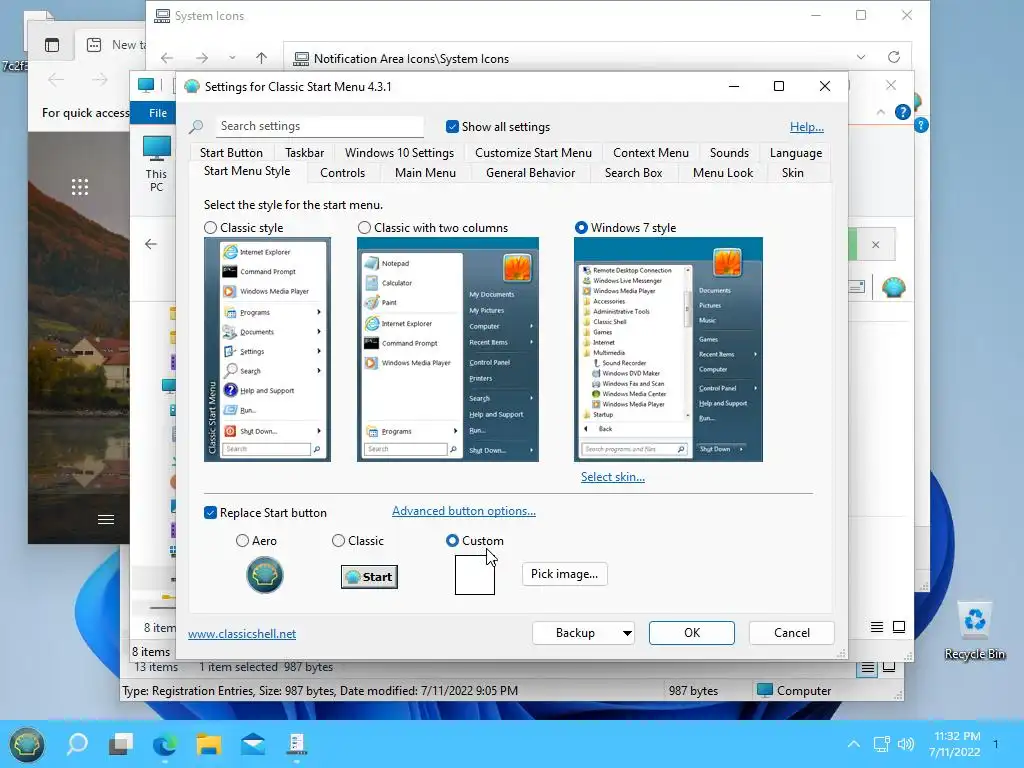The width and height of the screenshot is (1024, 768).
Task: Click the blue help question mark icon
Action: coord(903,112)
